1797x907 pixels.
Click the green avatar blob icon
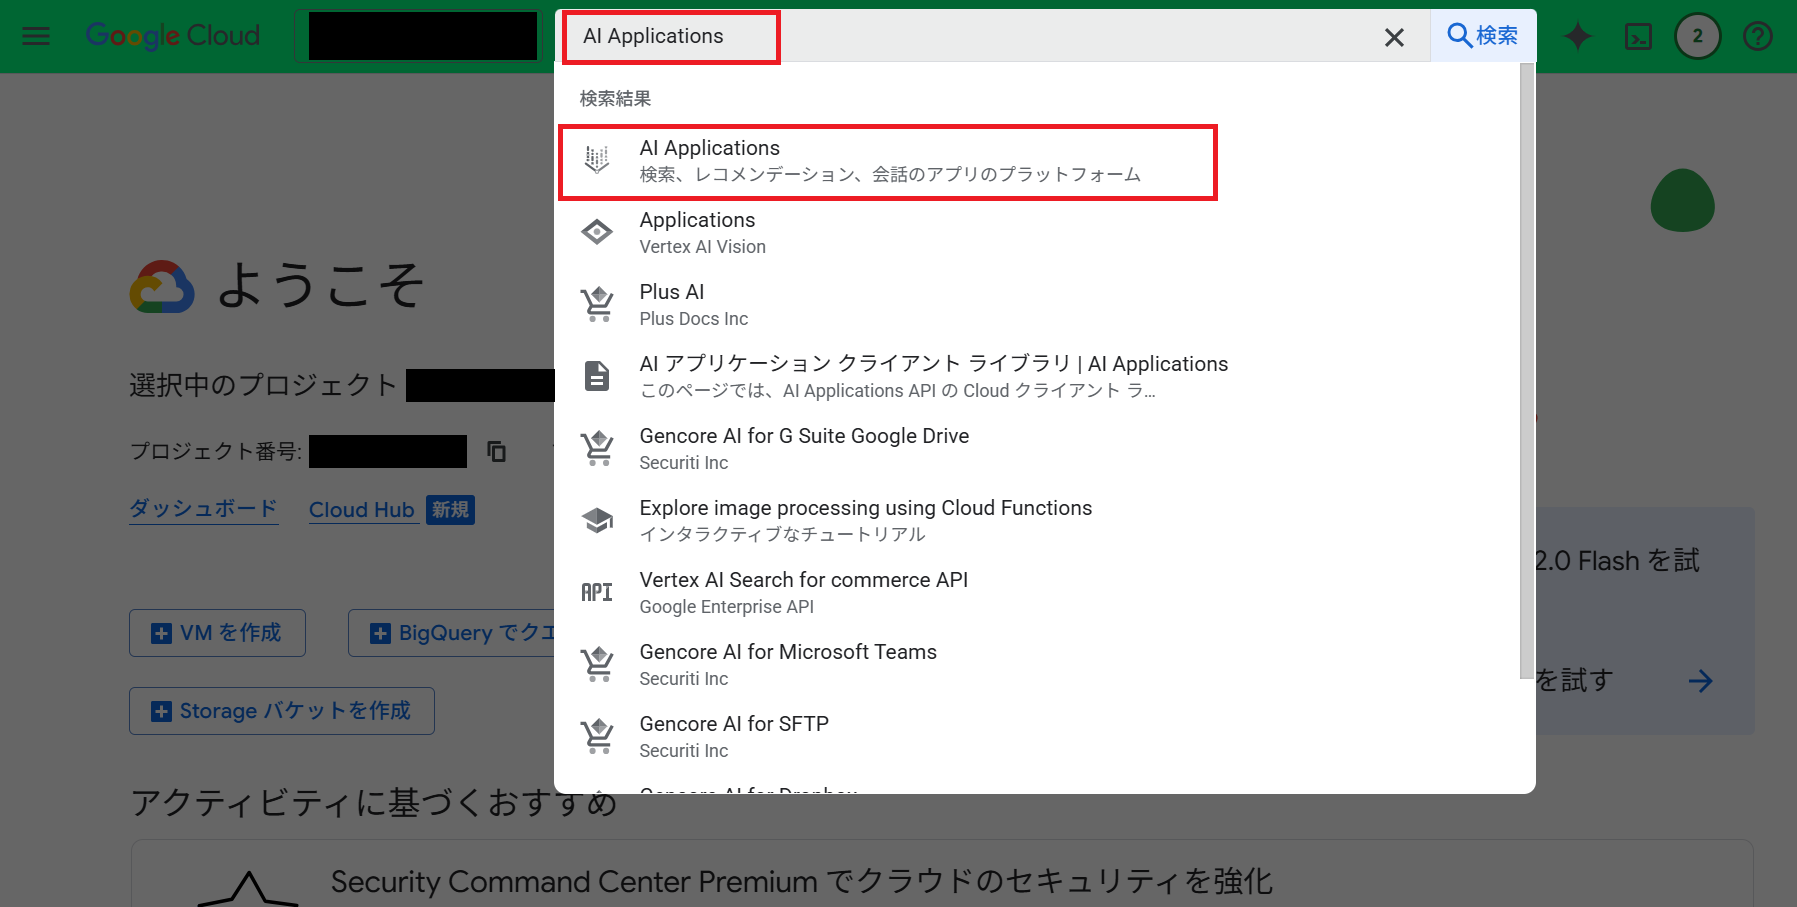tap(1683, 200)
